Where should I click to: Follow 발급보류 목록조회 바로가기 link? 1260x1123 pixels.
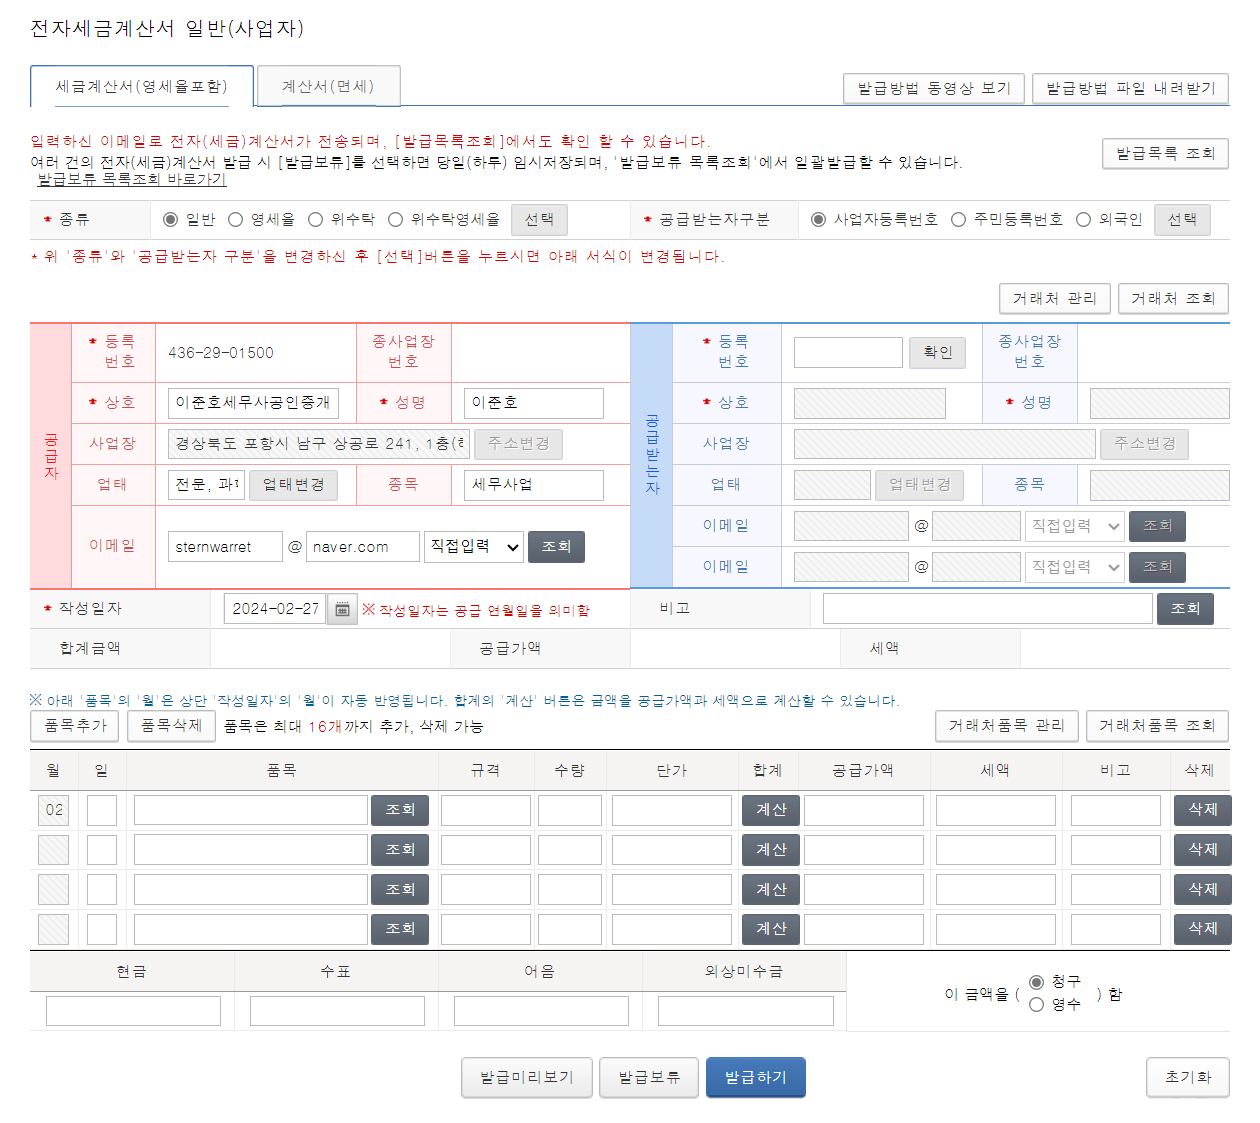(132, 179)
